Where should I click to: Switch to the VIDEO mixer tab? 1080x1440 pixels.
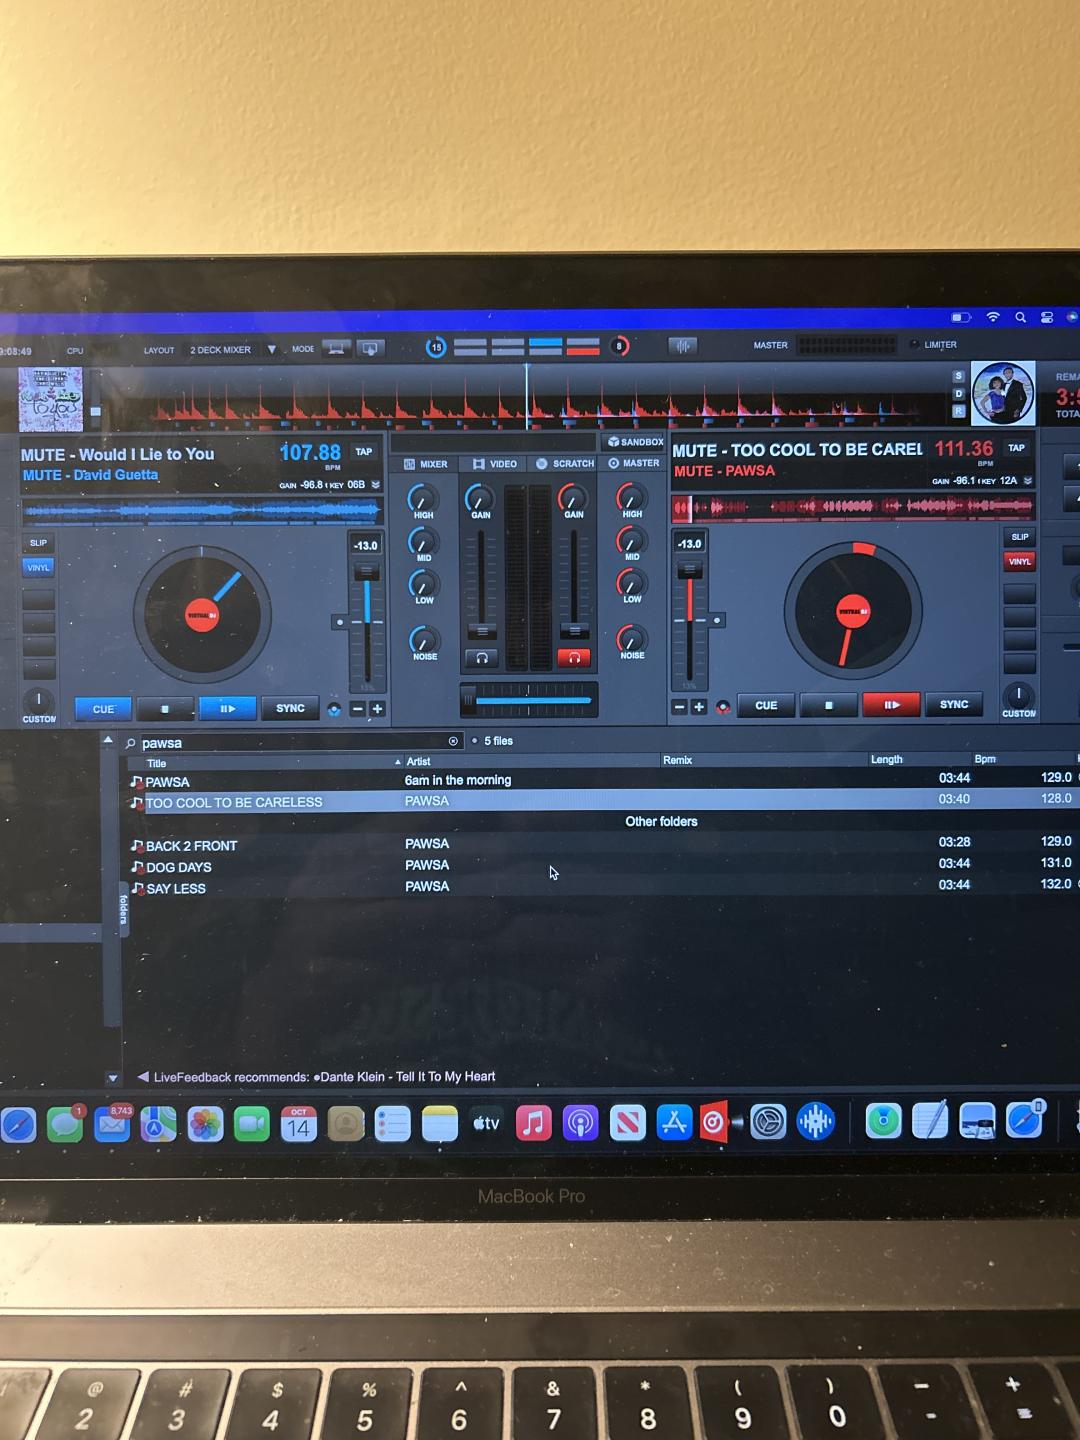(x=495, y=464)
